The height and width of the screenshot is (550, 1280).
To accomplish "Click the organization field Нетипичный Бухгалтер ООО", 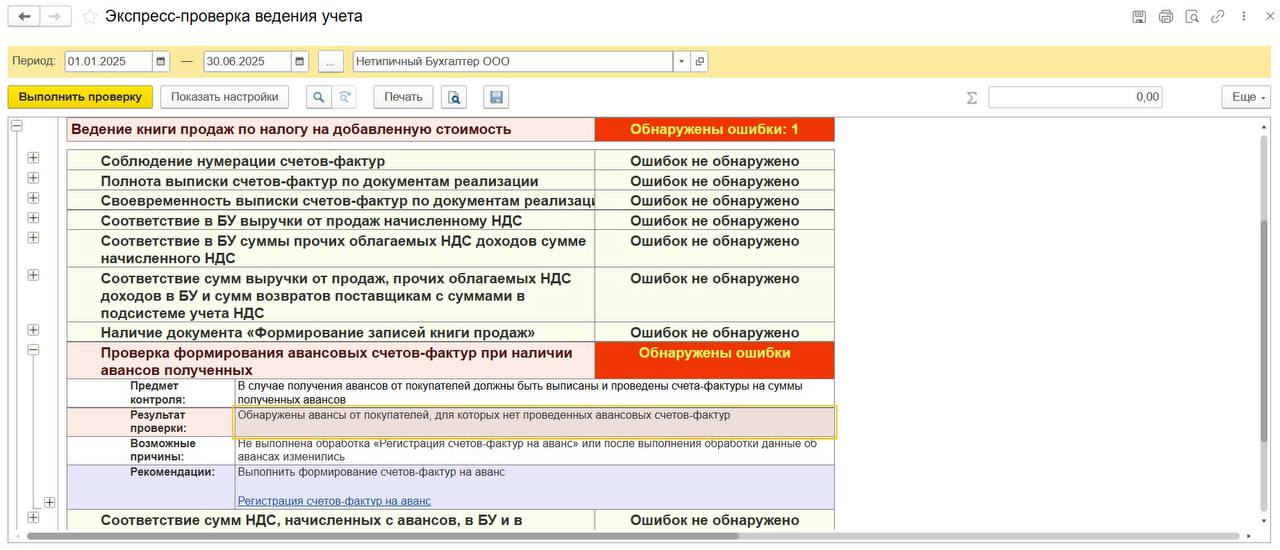I will pyautogui.click(x=513, y=61).
